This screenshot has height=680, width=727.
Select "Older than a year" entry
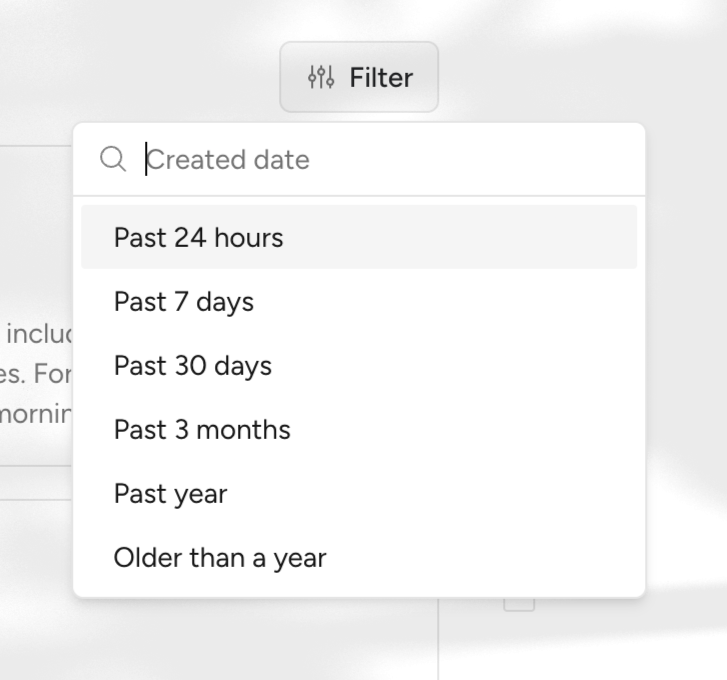[220, 558]
